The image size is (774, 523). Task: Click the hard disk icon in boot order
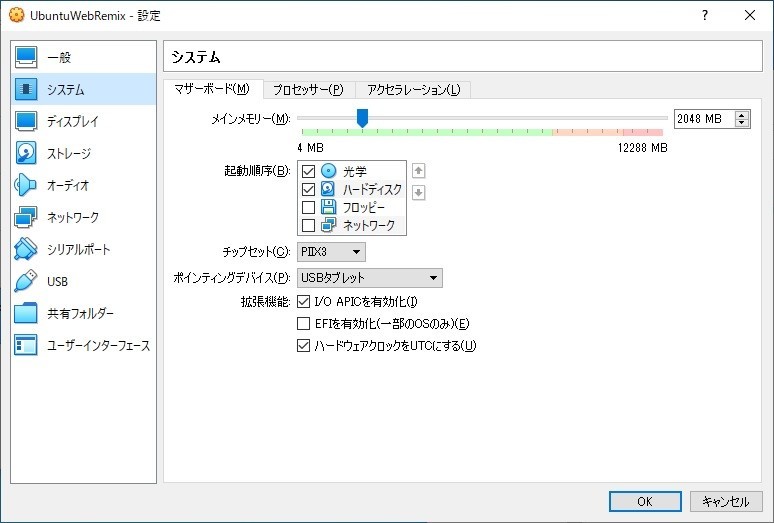[328, 189]
